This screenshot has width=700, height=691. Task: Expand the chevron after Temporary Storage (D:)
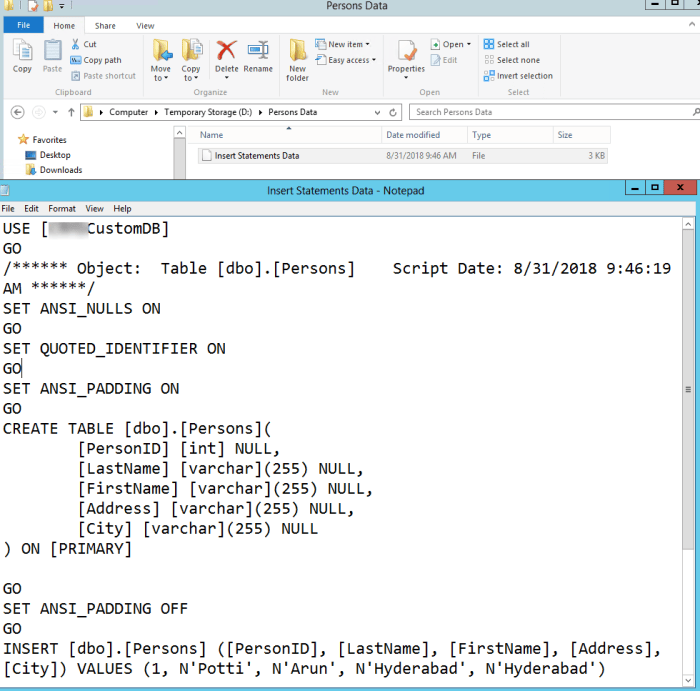[260, 112]
